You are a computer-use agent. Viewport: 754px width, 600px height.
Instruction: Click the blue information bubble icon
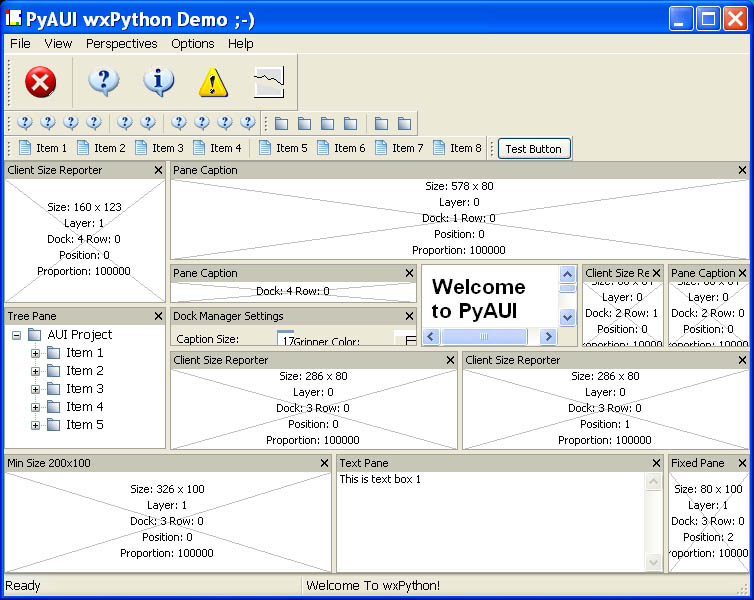click(158, 82)
